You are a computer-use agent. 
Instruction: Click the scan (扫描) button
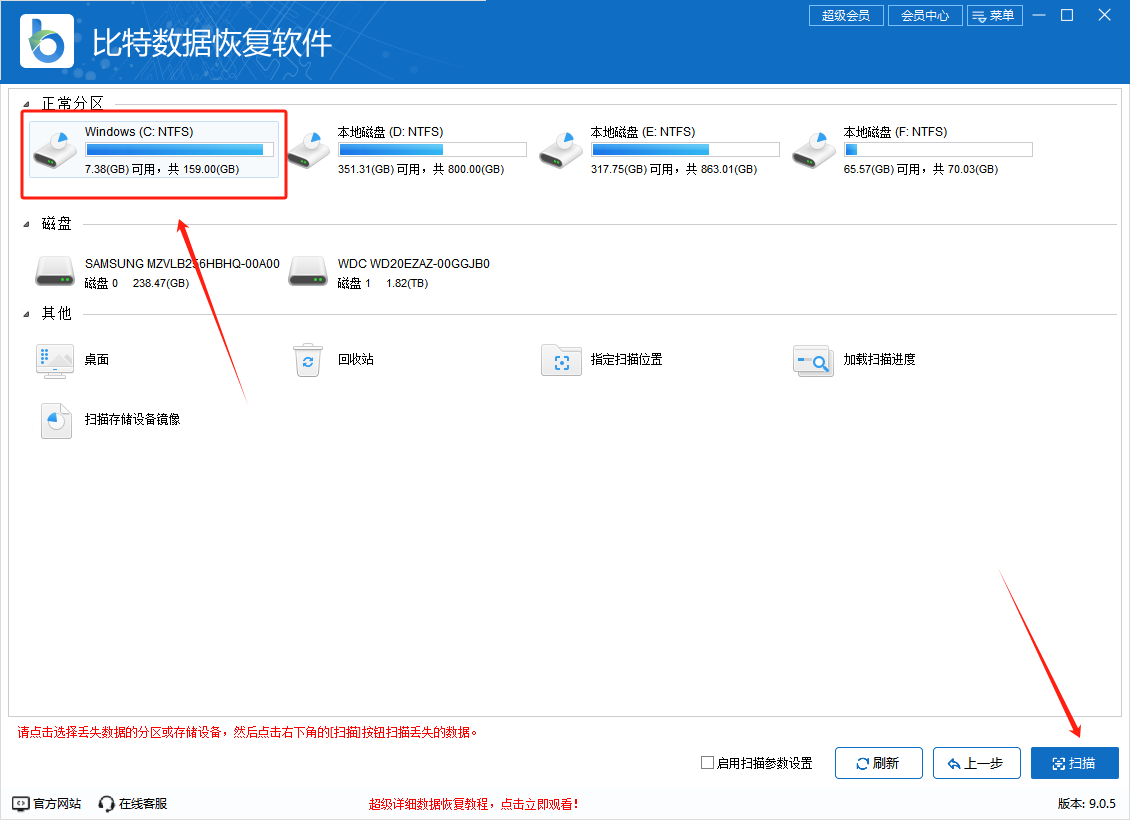[x=1074, y=763]
